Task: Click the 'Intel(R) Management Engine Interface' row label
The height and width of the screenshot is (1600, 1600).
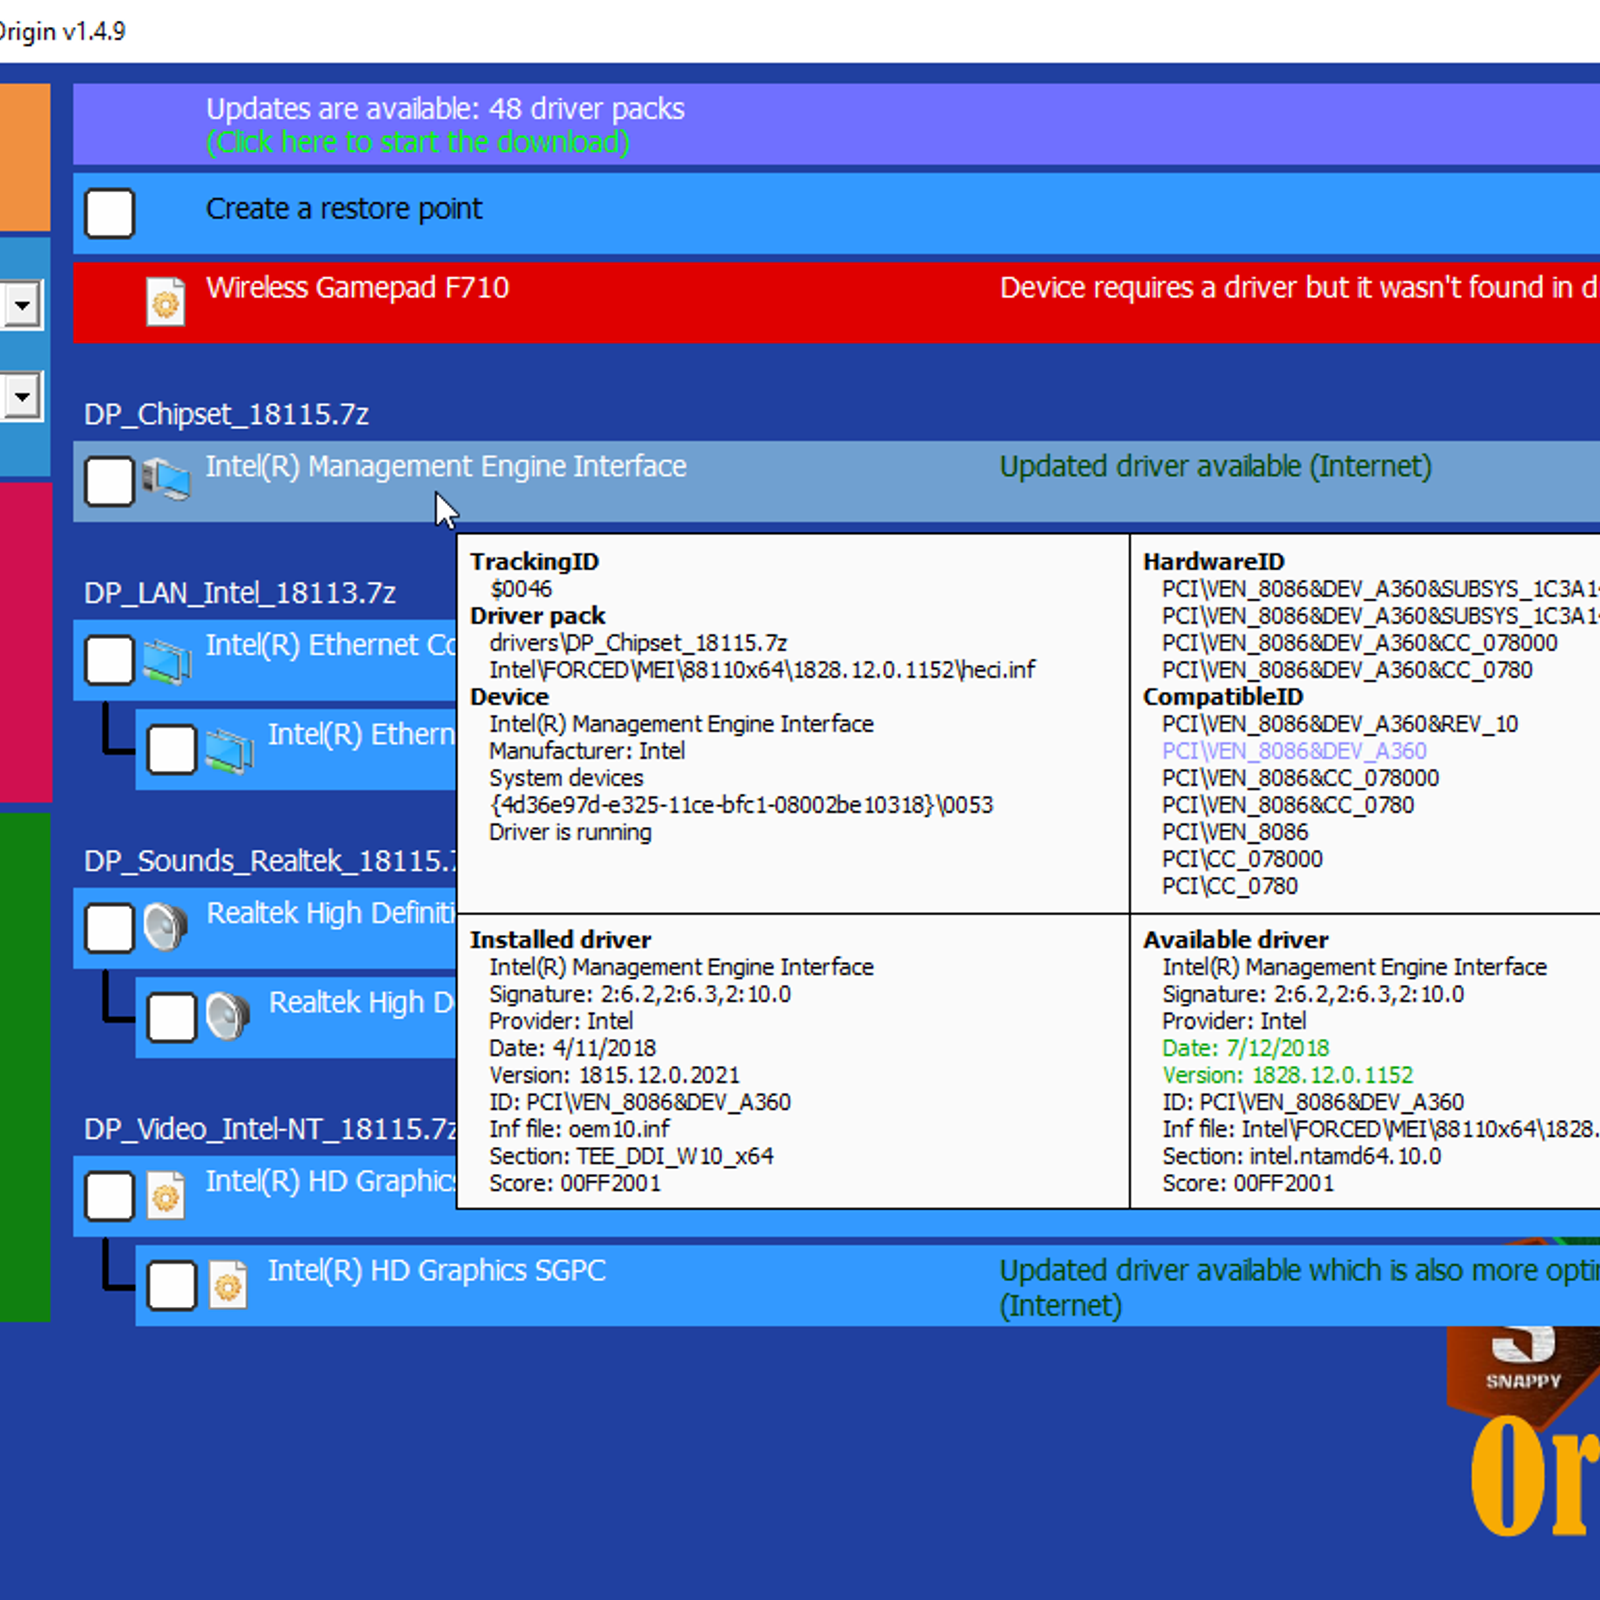Action: tap(446, 467)
